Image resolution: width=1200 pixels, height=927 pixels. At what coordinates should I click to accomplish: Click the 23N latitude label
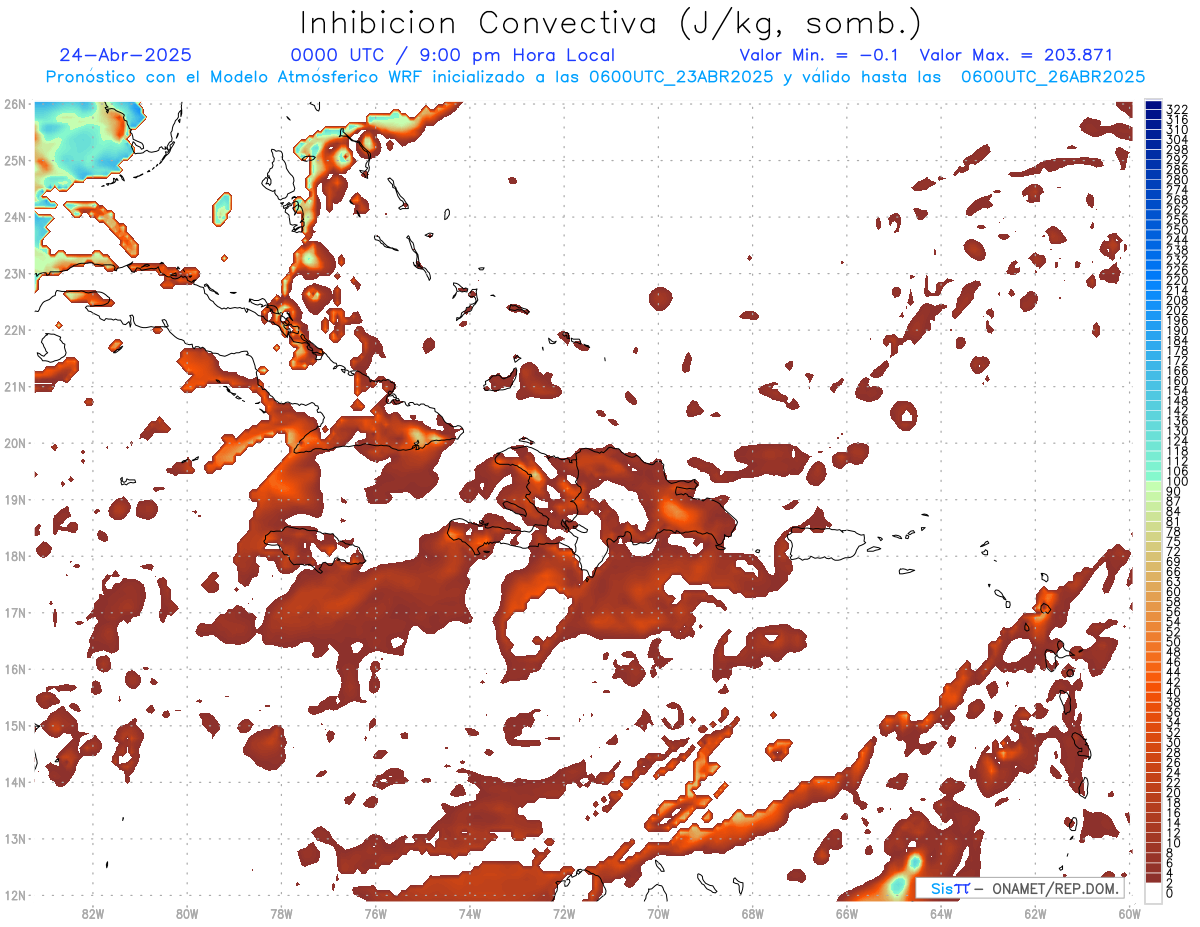14,273
